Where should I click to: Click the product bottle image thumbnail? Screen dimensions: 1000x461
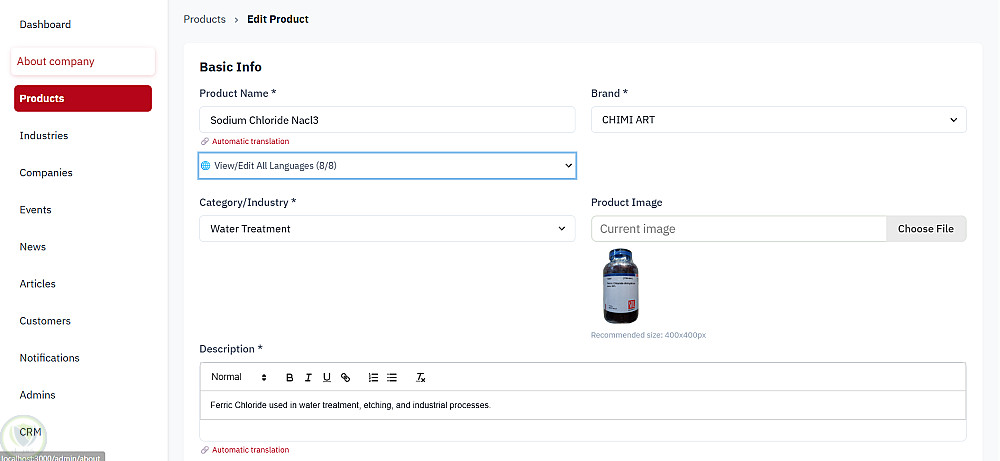620,286
